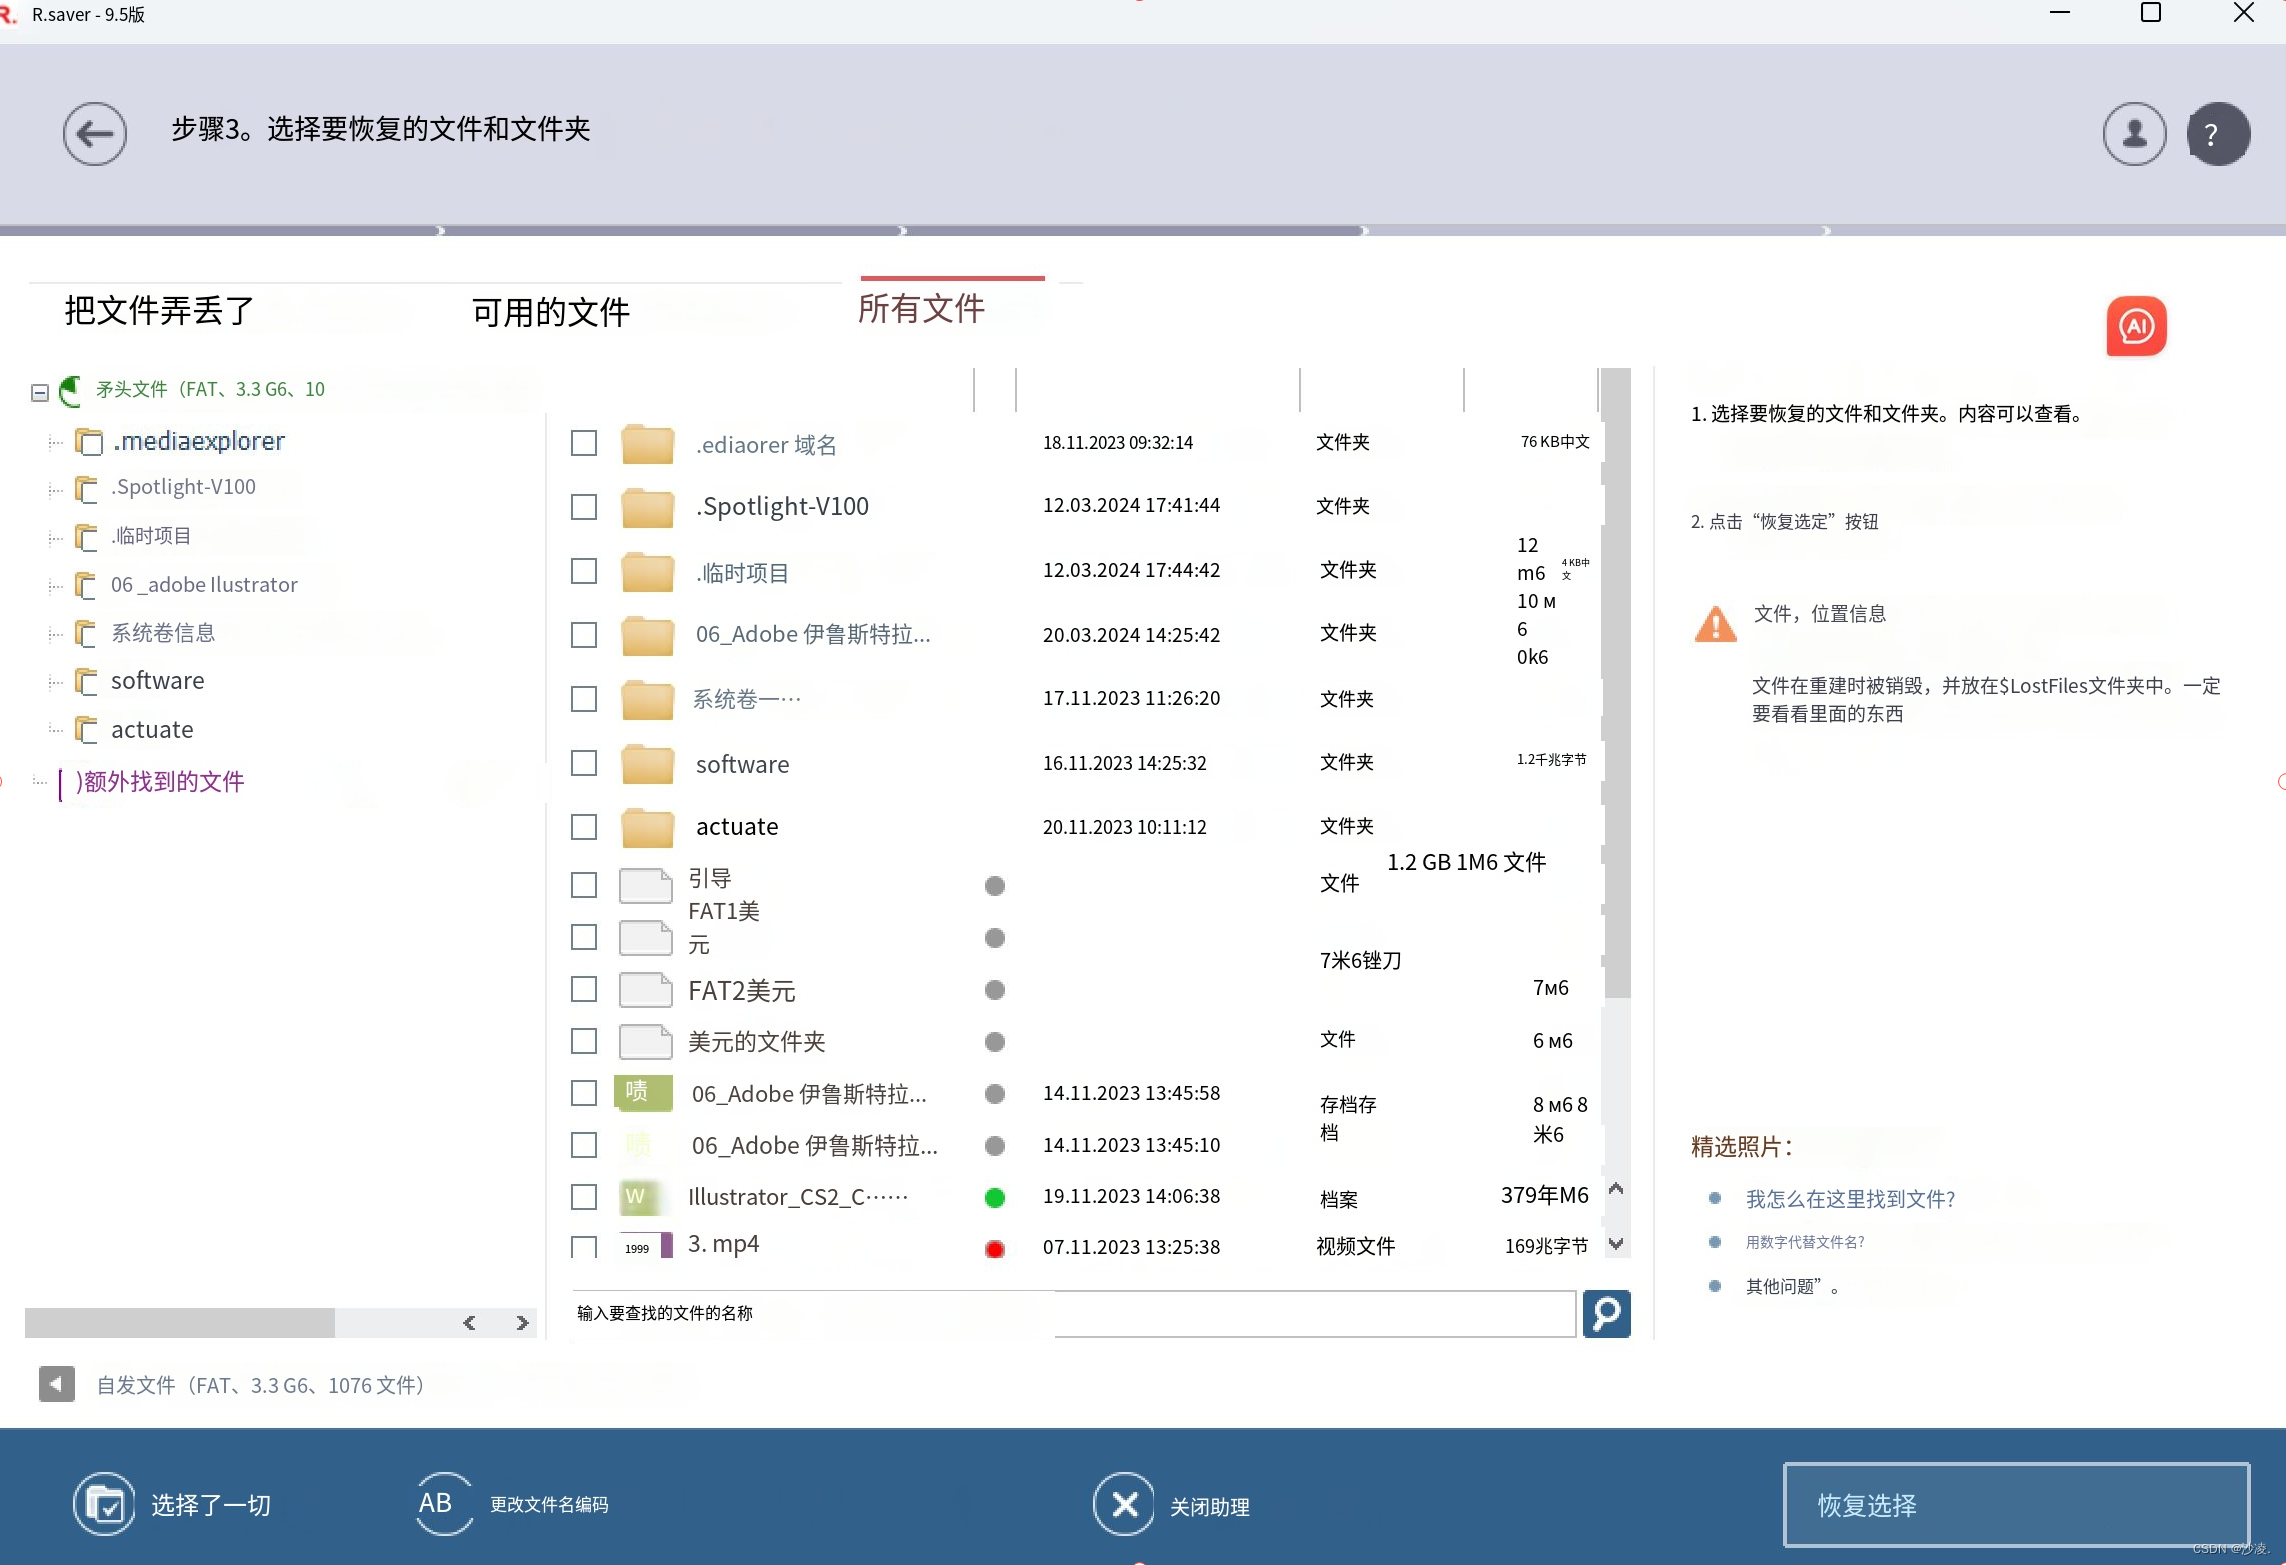Click the question mark help icon

[2218, 133]
